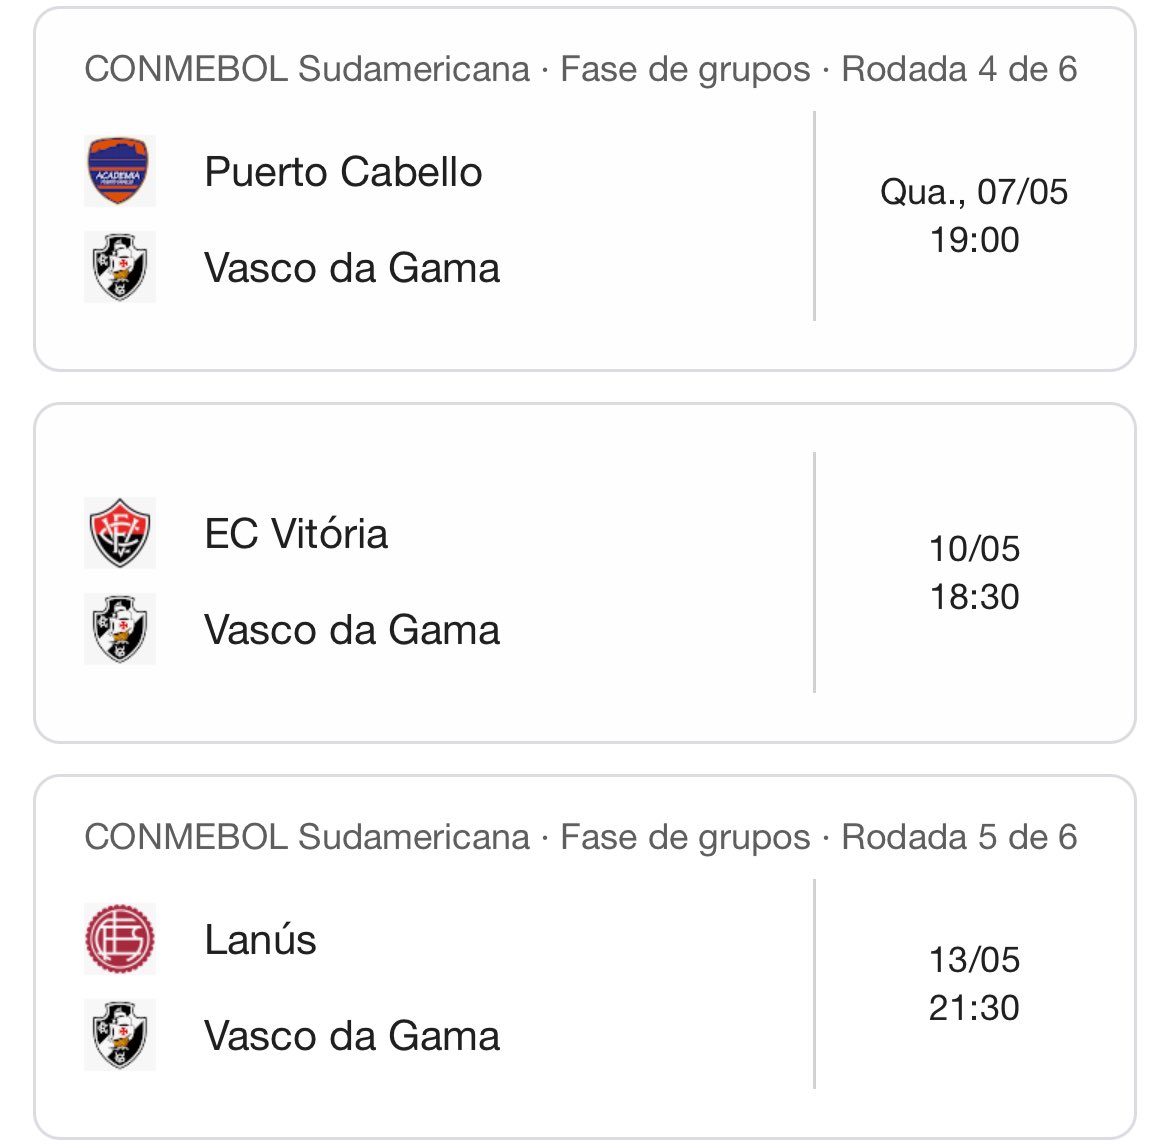This screenshot has height=1148, width=1170.
Task: Select the EC Vitória club crest
Action: coord(119,533)
